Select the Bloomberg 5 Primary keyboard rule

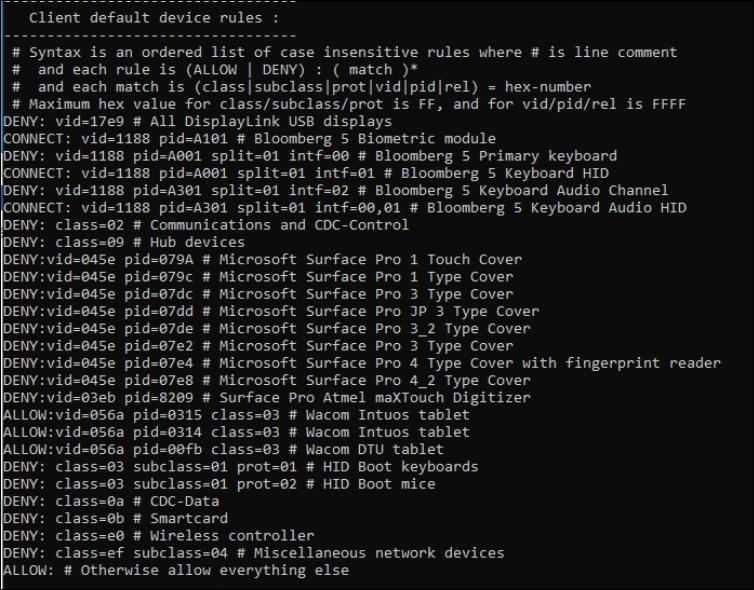click(310, 156)
